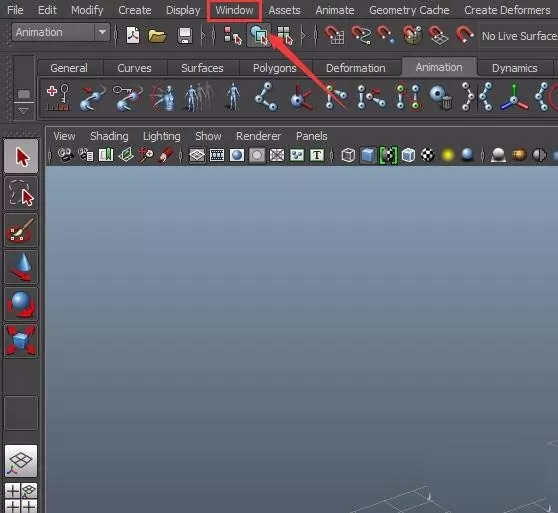The height and width of the screenshot is (513, 558).
Task: Switch to the Animation shelf tab
Action: (439, 67)
